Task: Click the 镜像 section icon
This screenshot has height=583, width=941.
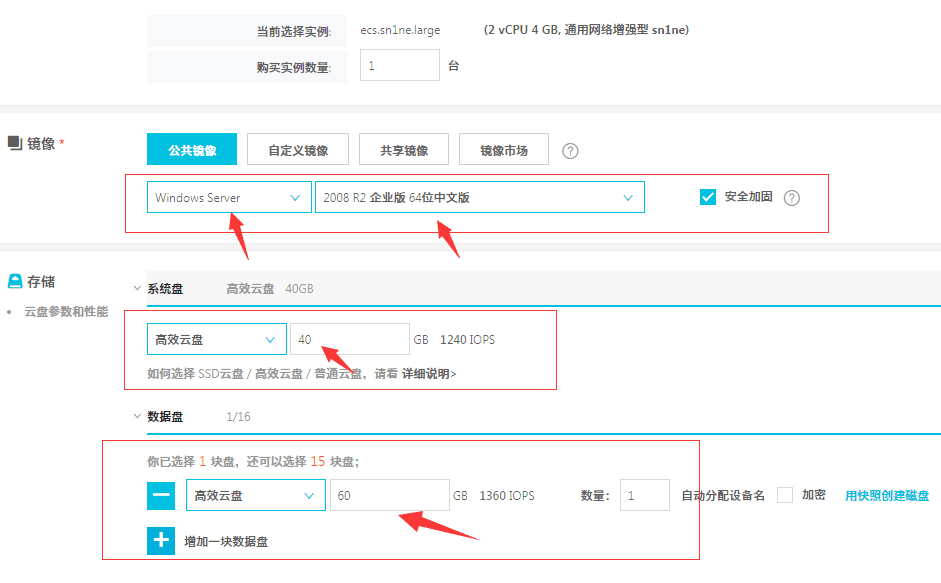Action: pyautogui.click(x=15, y=143)
